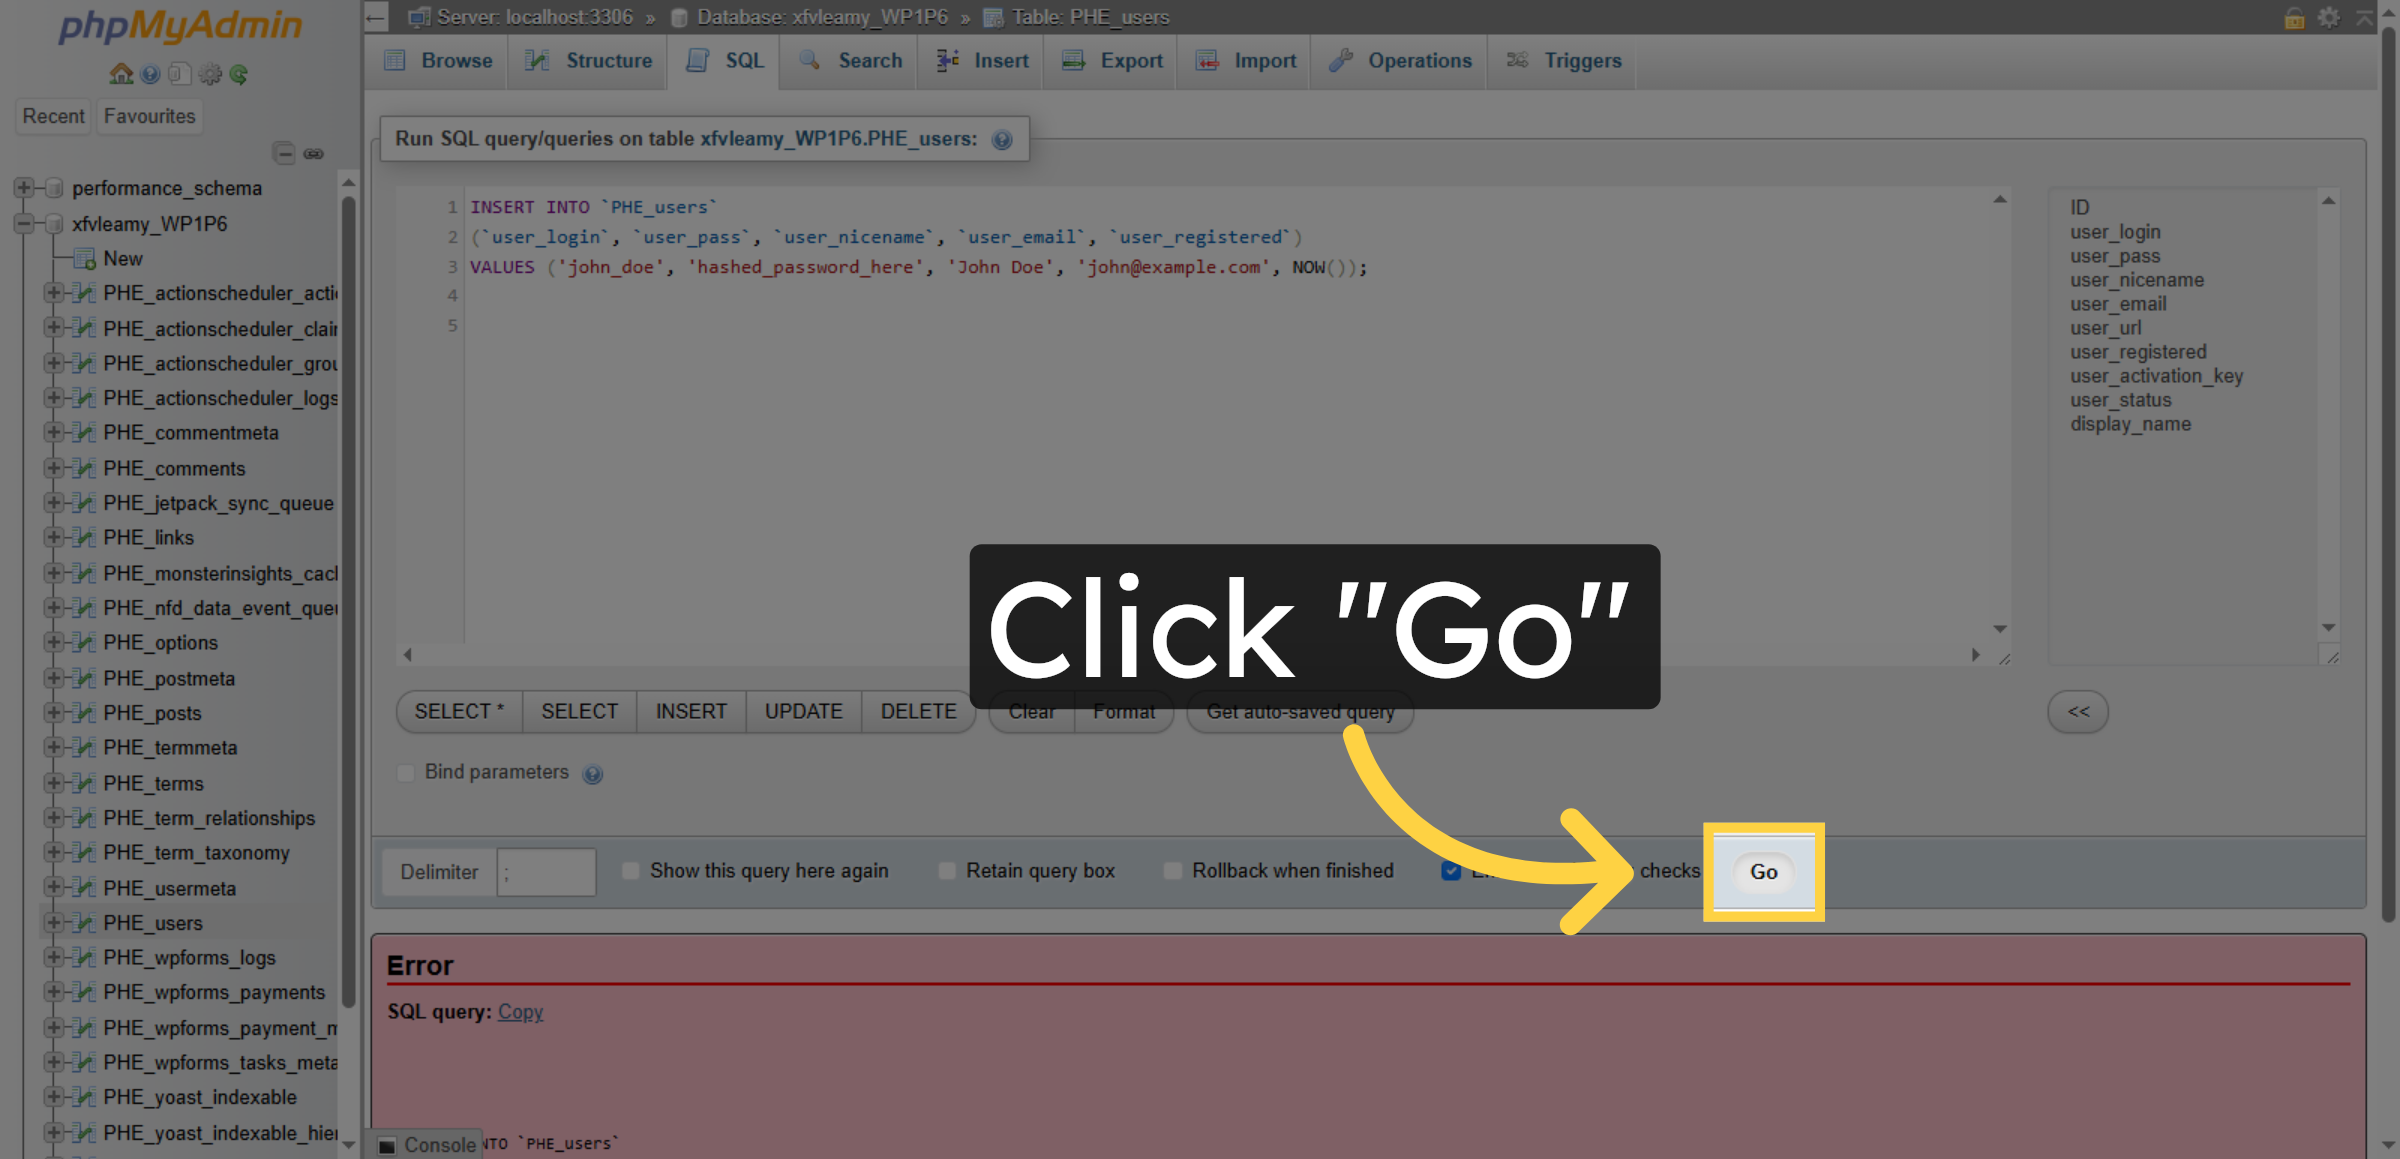Open the Copy link next to SQL query
Viewport: 2400px width, 1159px height.
[x=519, y=1012]
